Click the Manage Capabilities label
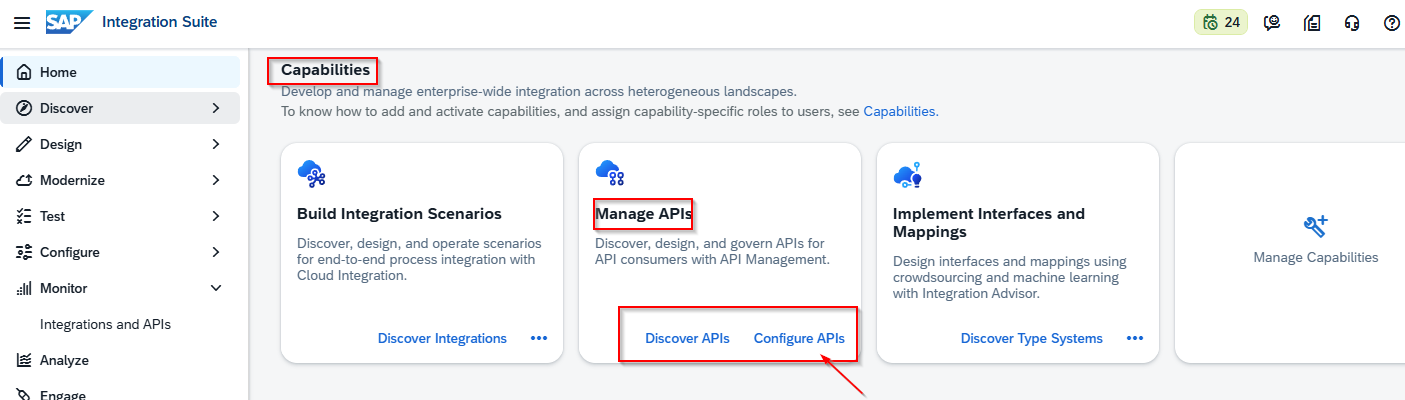Viewport: 1405px width, 400px height. click(x=1315, y=257)
